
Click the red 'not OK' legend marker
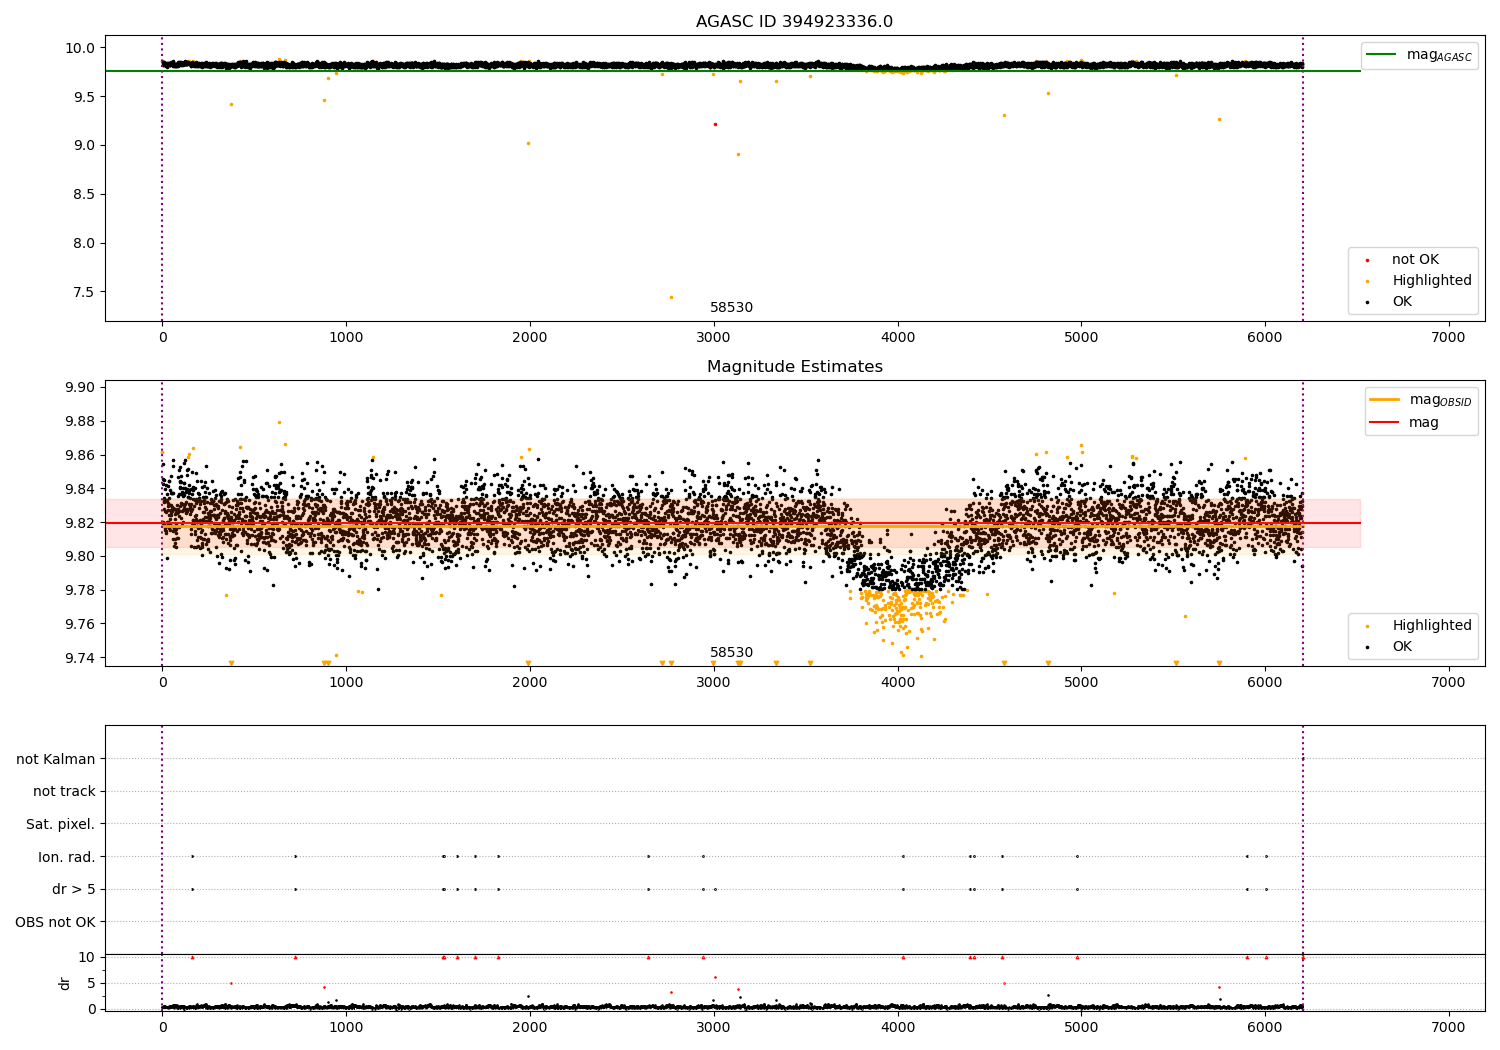[x=1368, y=260]
